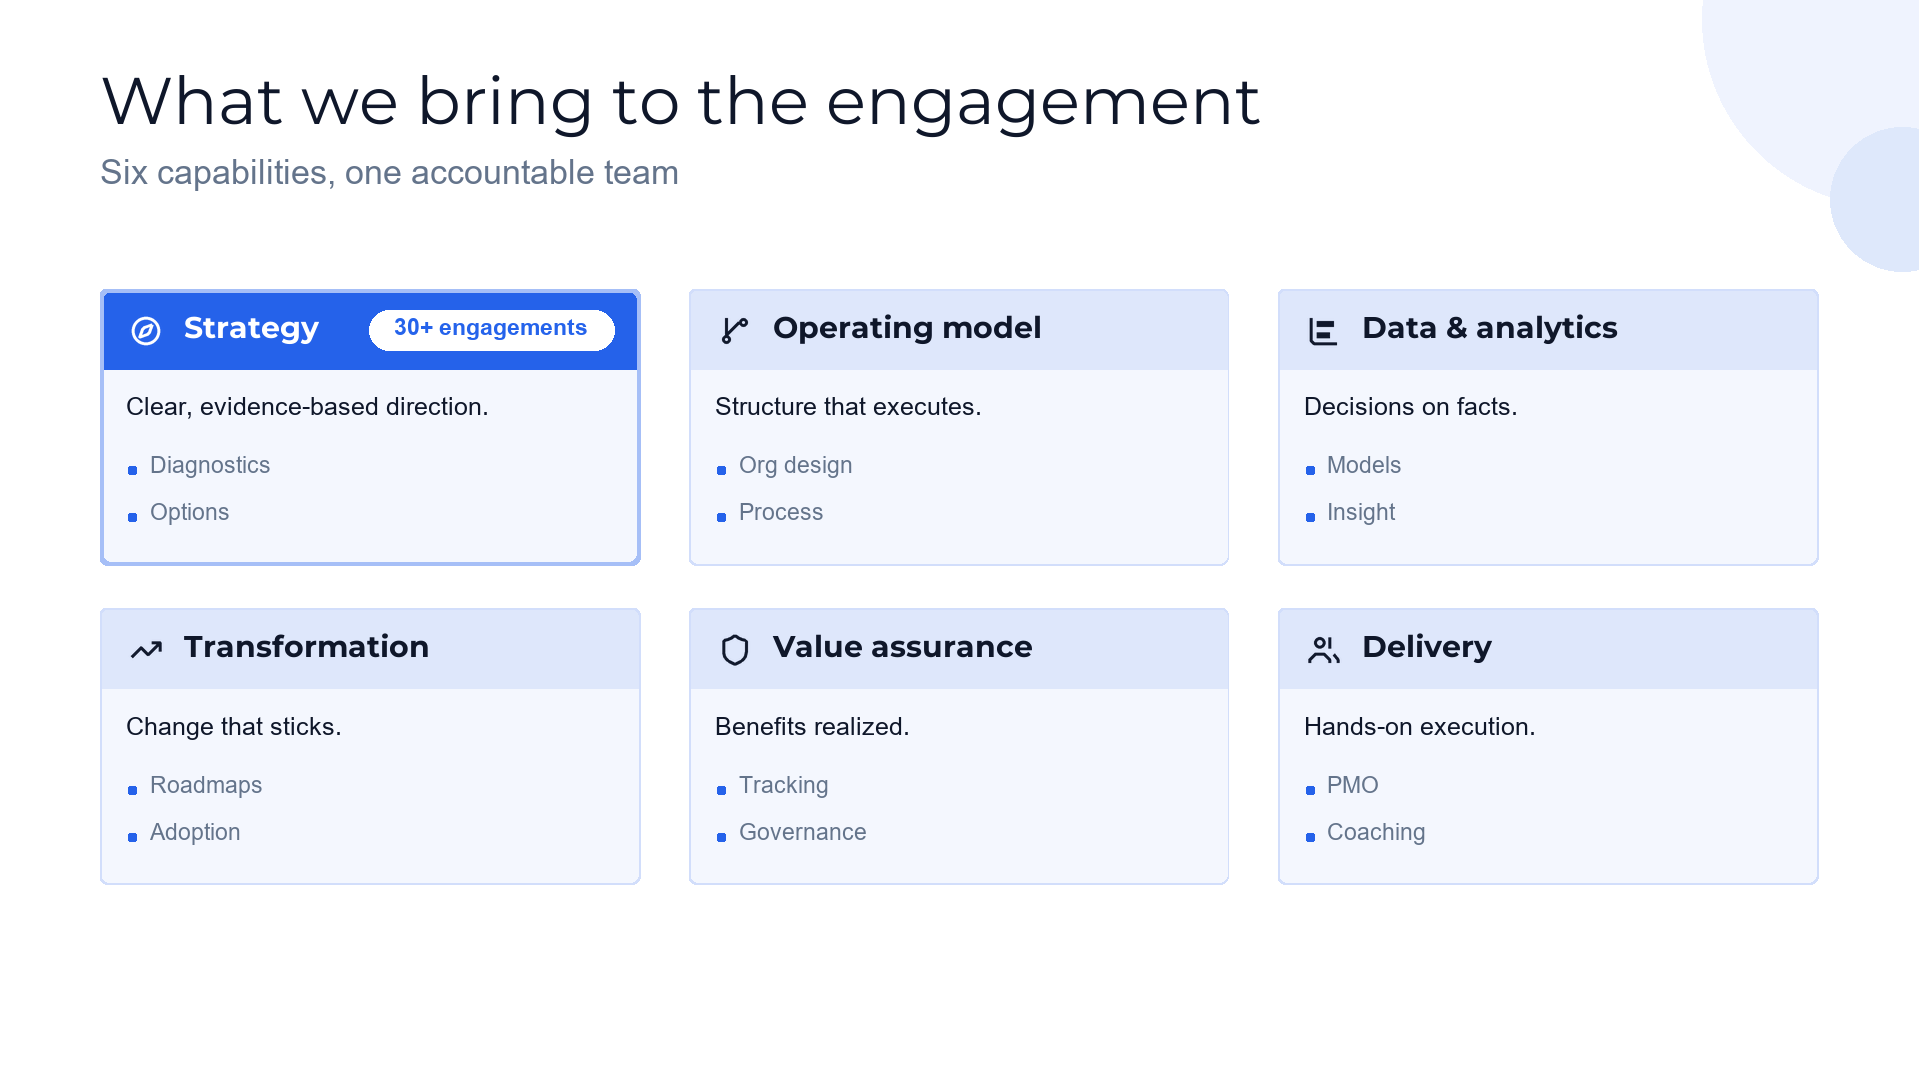Click the subtitle Six capabilities, one accountable team
The image size is (1919, 1080).
389,173
